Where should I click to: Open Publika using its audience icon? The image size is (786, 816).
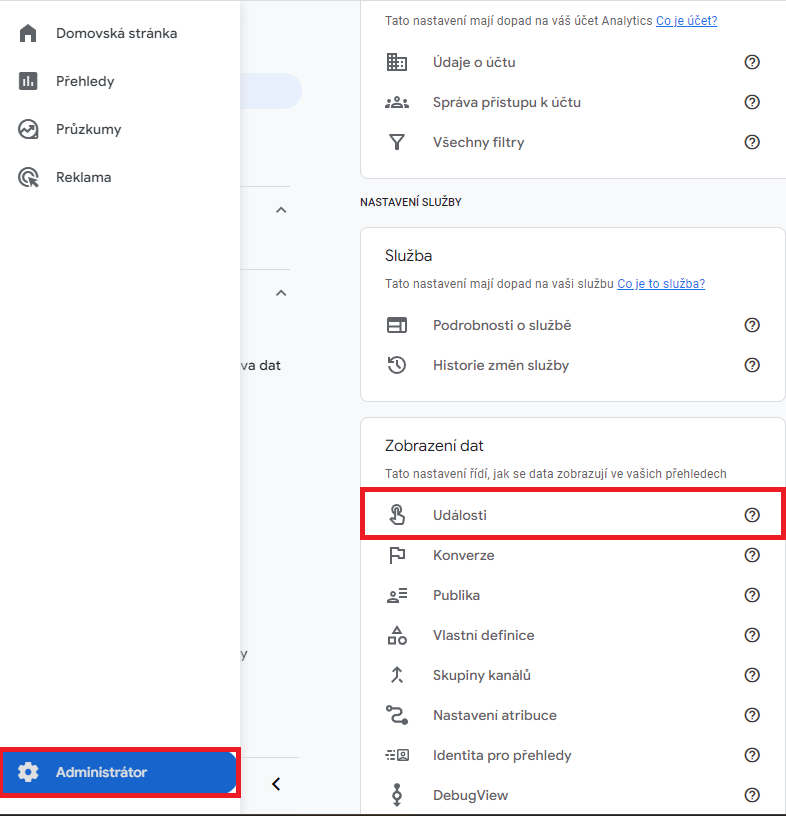(x=397, y=595)
